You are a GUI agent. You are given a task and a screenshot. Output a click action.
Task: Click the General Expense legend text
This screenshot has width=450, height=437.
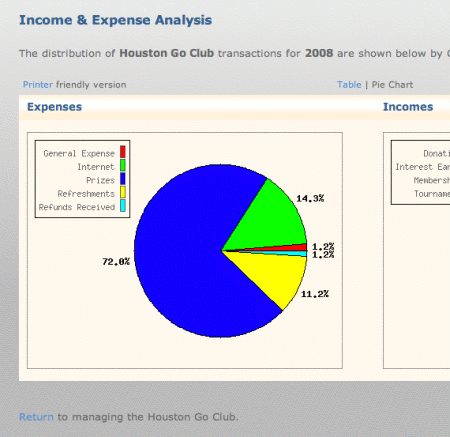tap(79, 153)
